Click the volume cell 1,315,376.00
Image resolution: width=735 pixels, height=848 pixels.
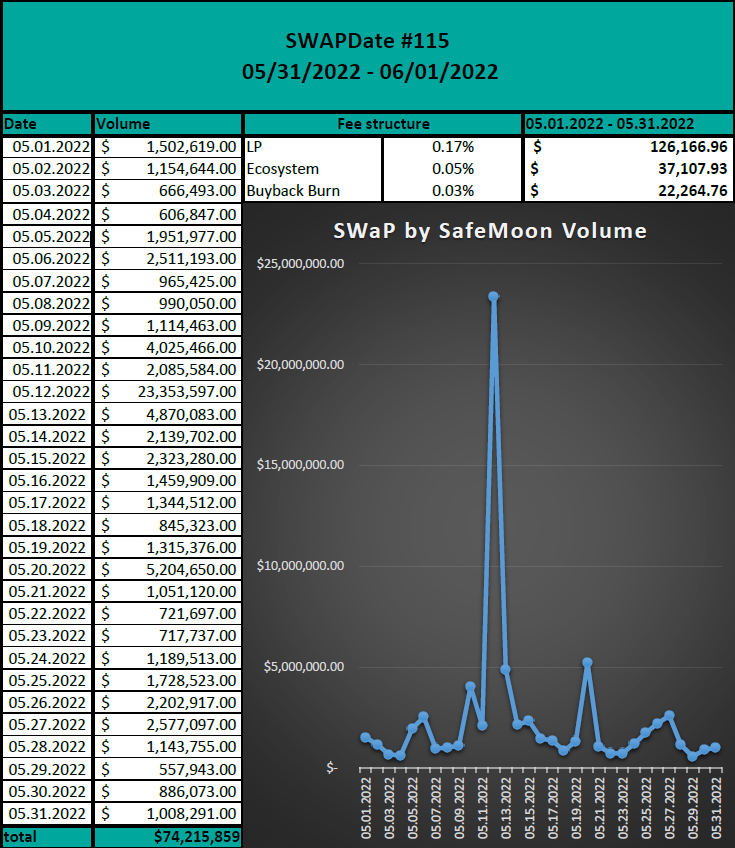tap(168, 548)
